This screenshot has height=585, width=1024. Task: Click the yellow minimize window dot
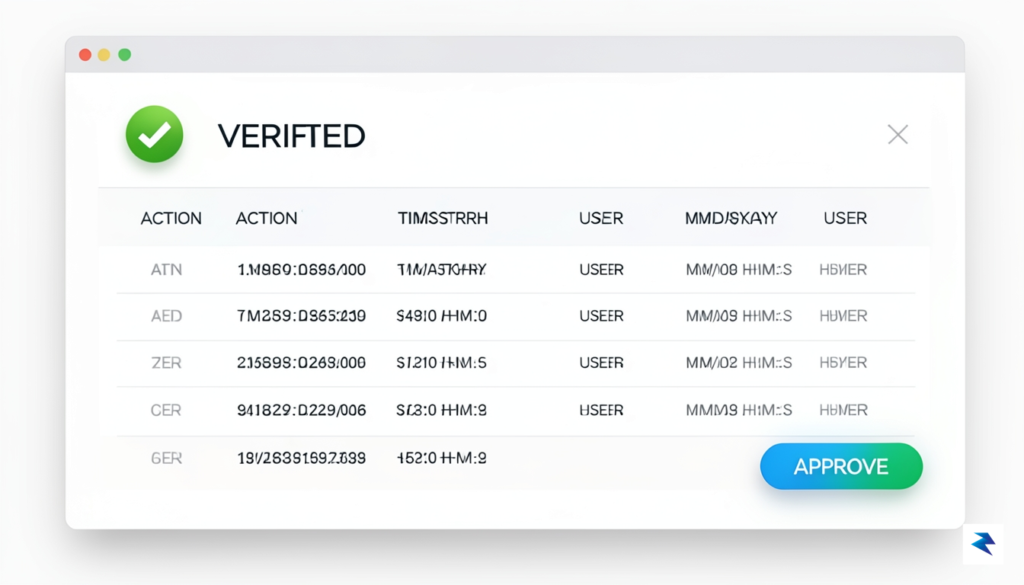click(x=104, y=55)
